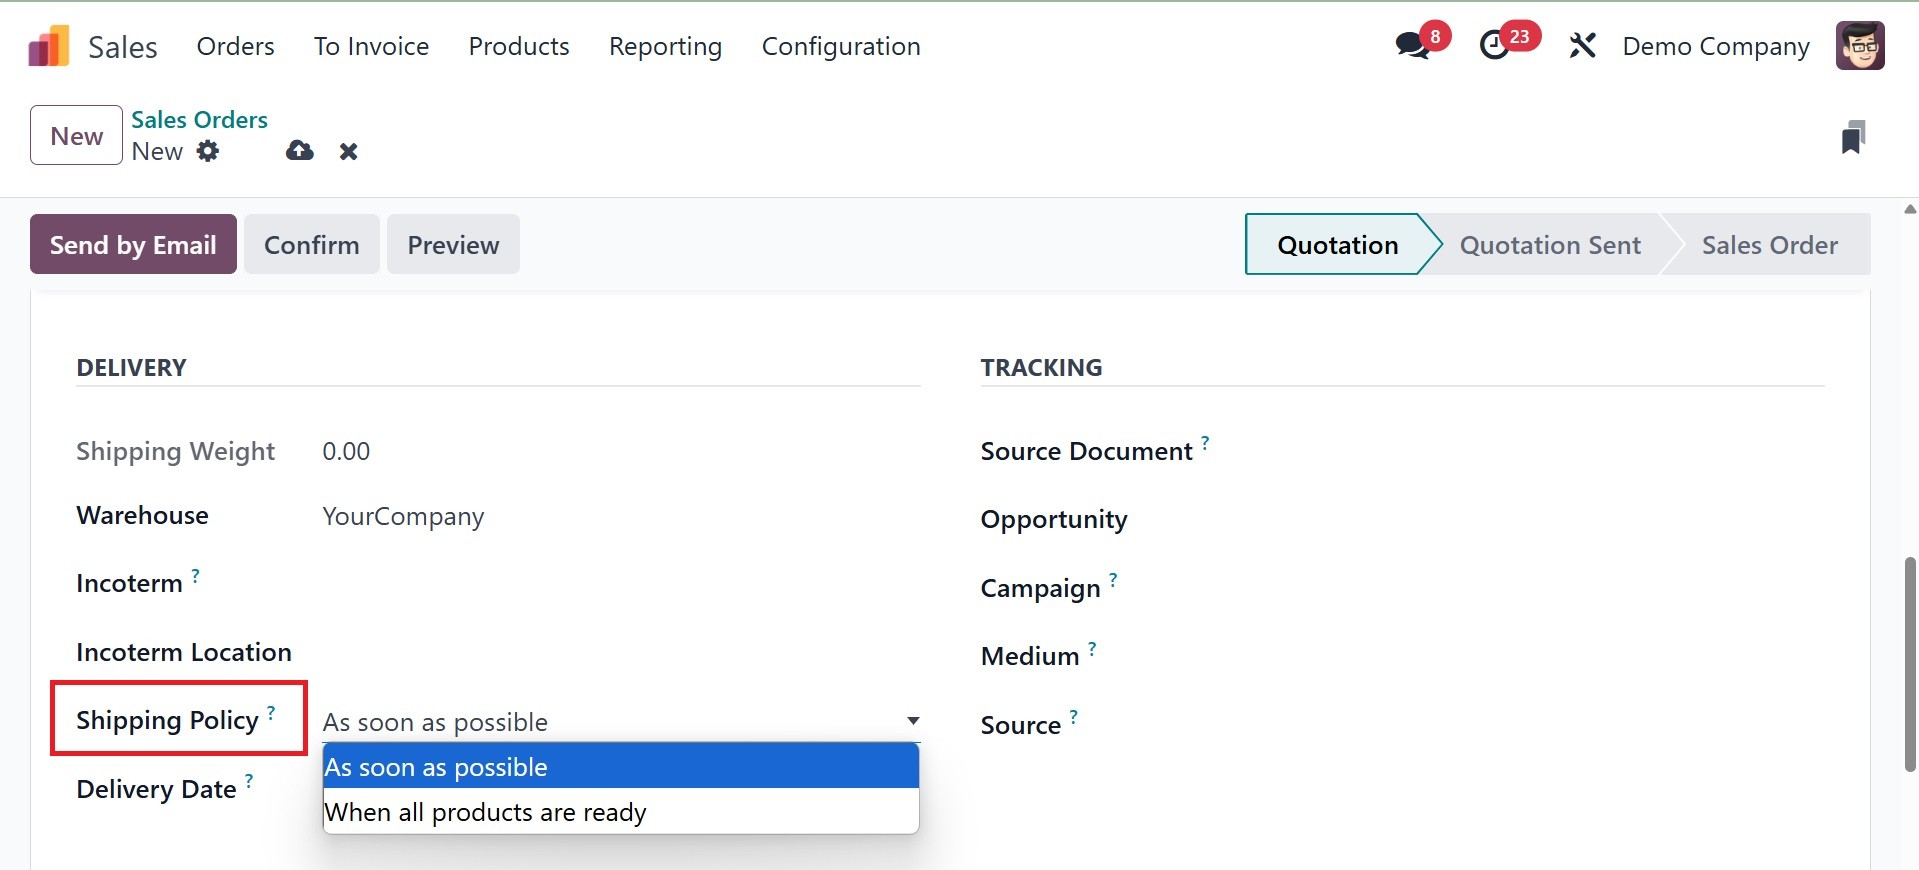This screenshot has width=1919, height=870.
Task: Click the Send by Email button
Action: coord(133,245)
